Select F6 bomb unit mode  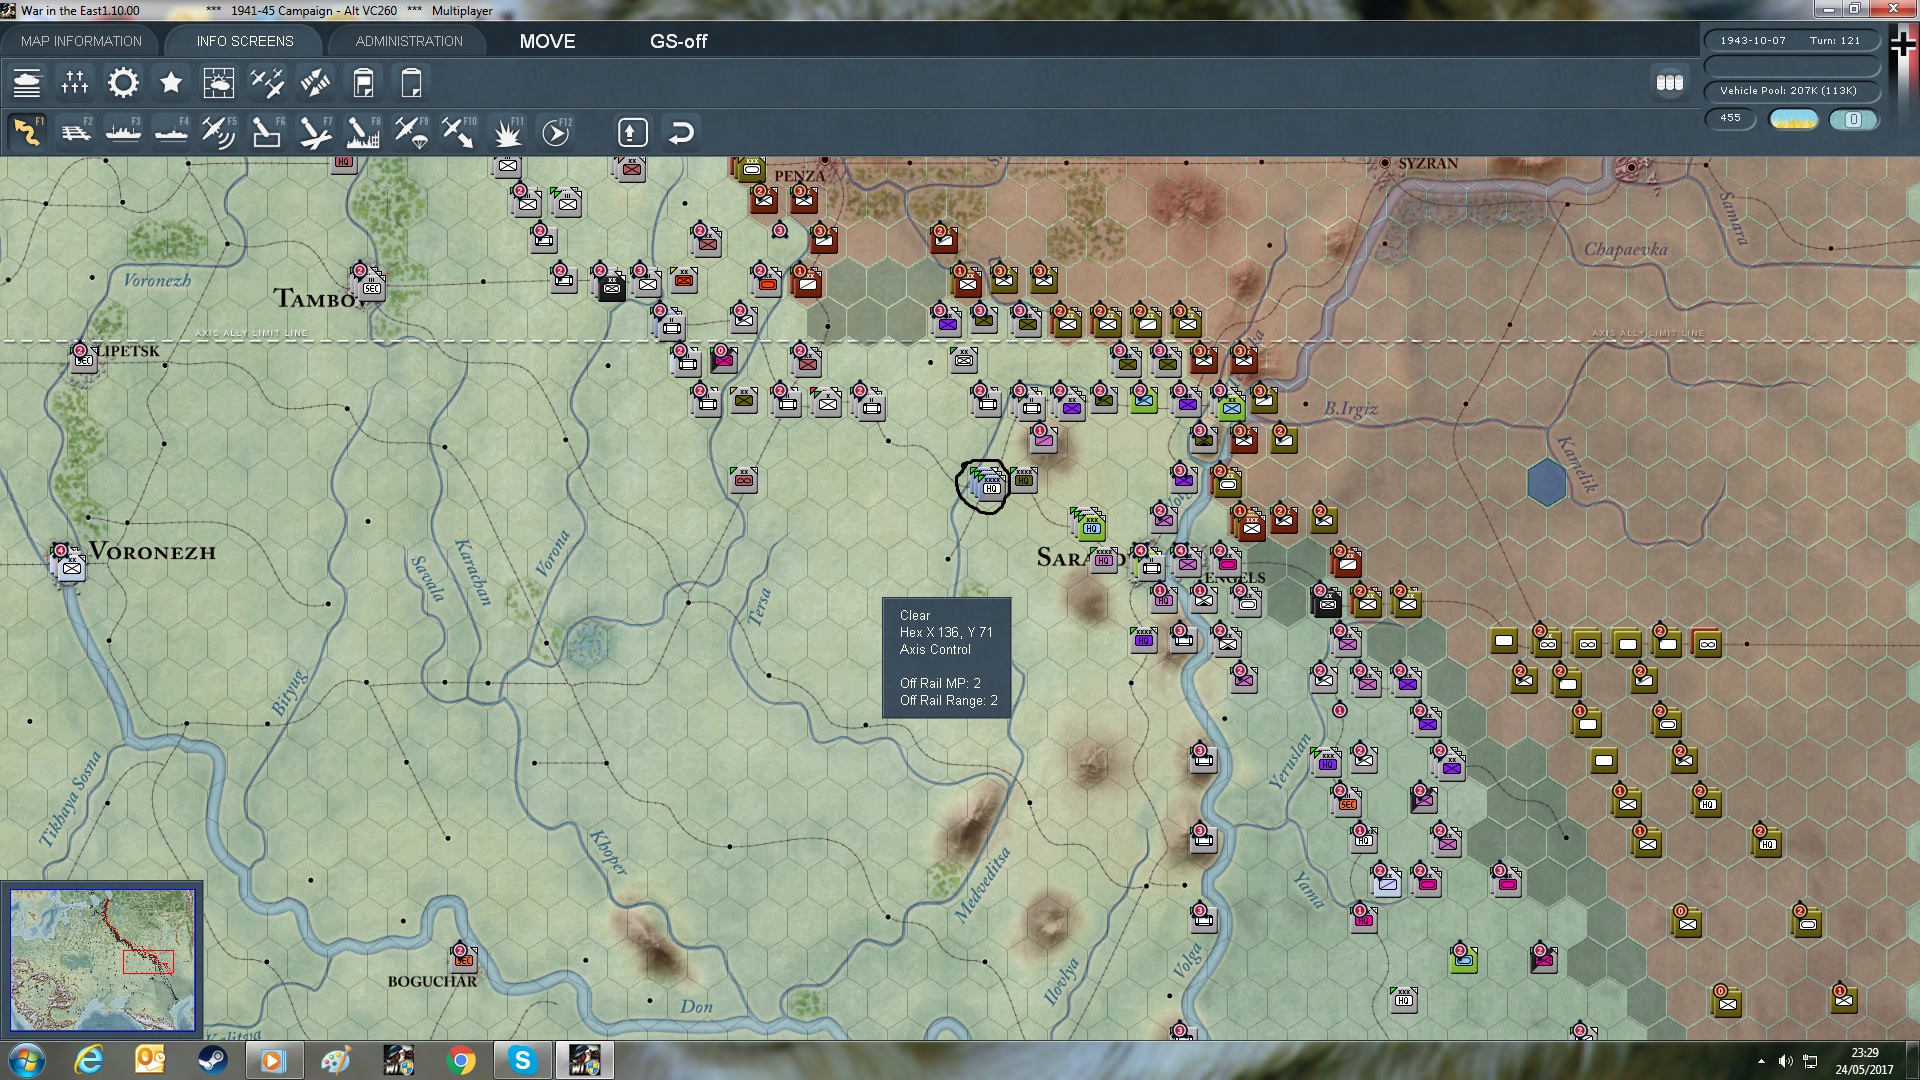267,132
